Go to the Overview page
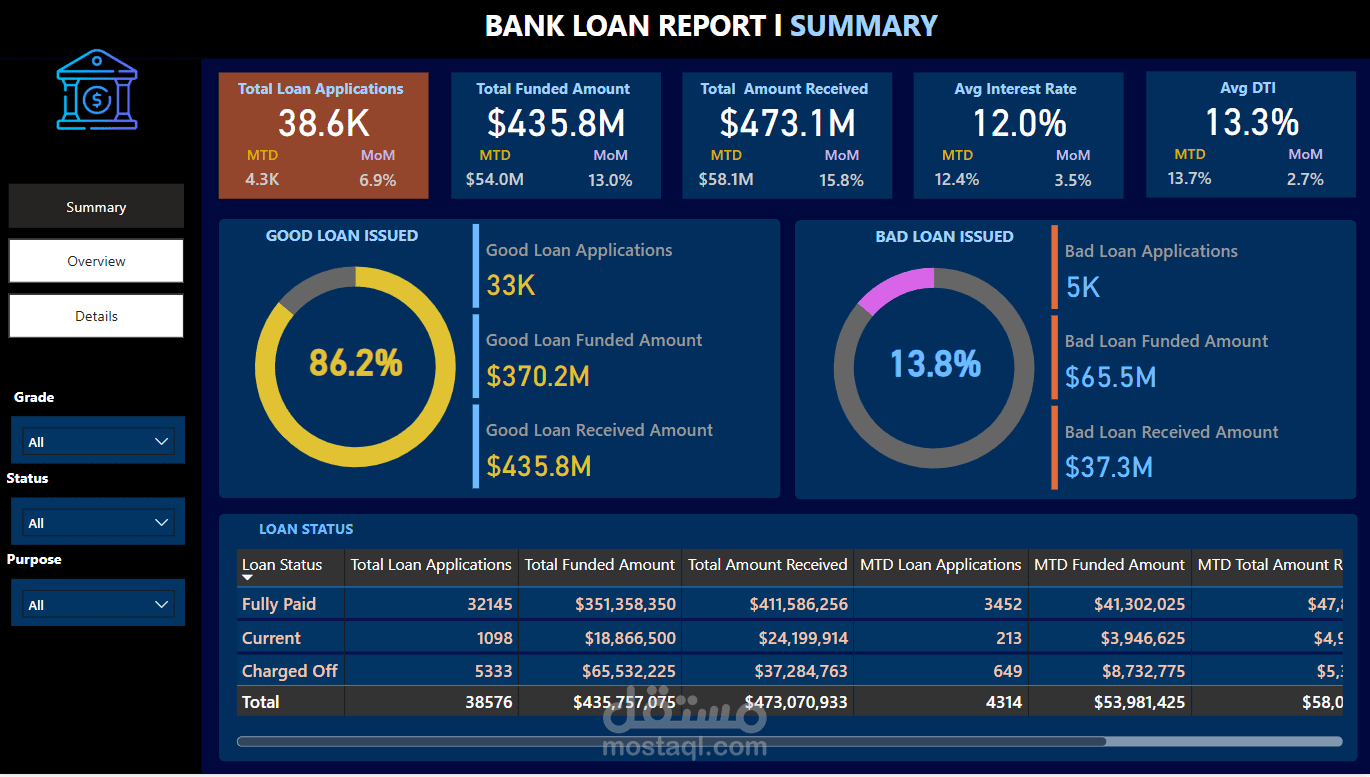The width and height of the screenshot is (1370, 777). click(x=96, y=261)
